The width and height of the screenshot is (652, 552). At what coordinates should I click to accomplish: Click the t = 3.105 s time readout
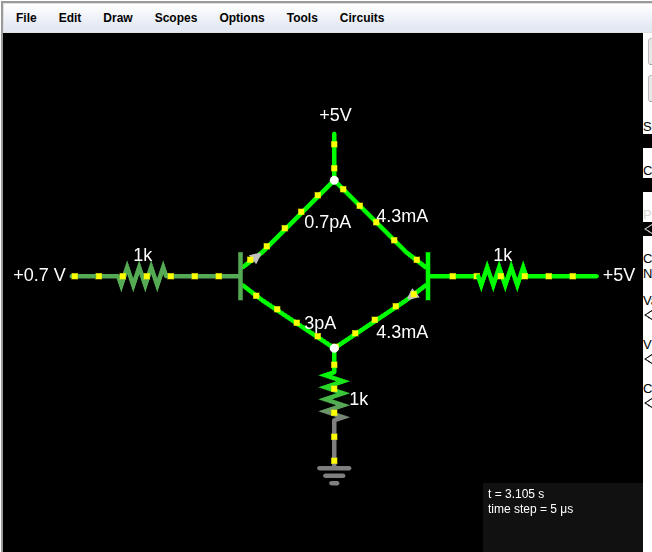516,494
